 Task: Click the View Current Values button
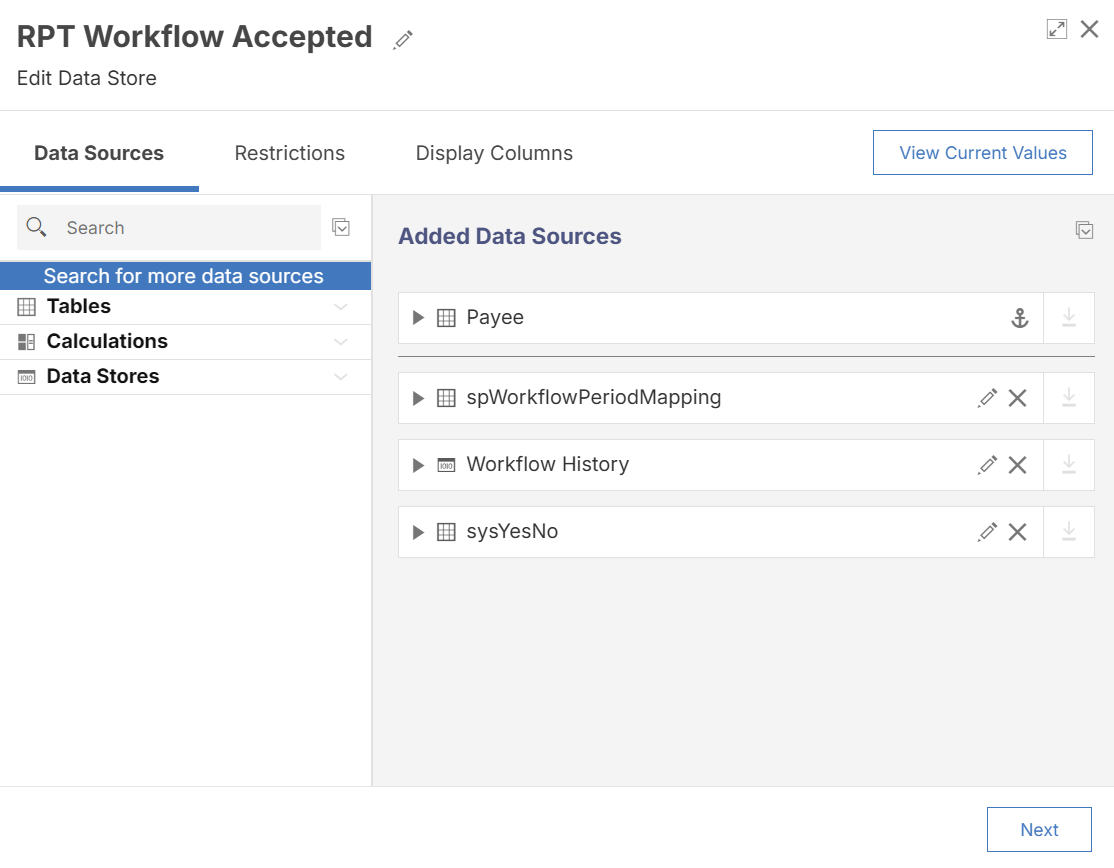click(982, 153)
